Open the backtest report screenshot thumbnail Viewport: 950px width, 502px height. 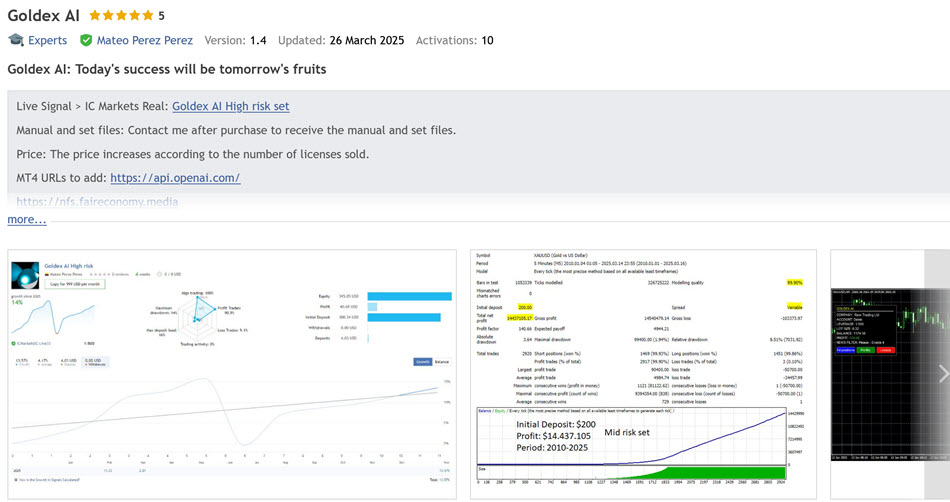click(x=643, y=374)
